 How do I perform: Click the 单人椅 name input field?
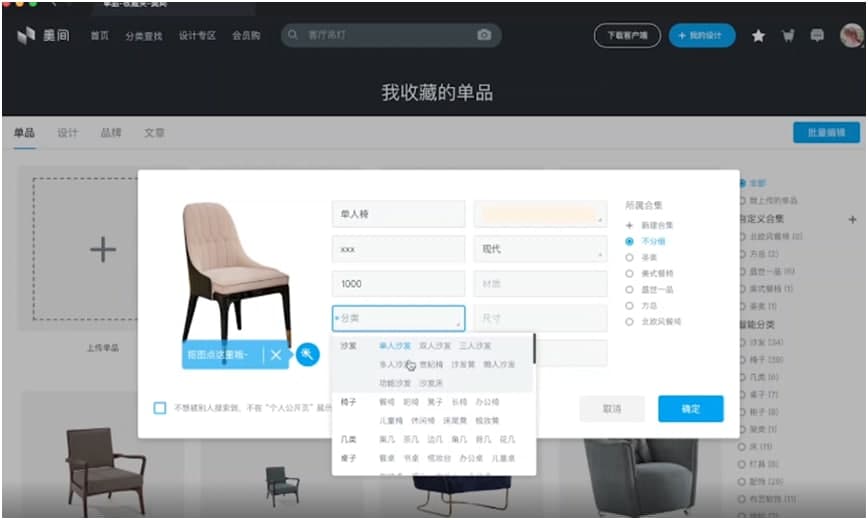pyautogui.click(x=398, y=214)
